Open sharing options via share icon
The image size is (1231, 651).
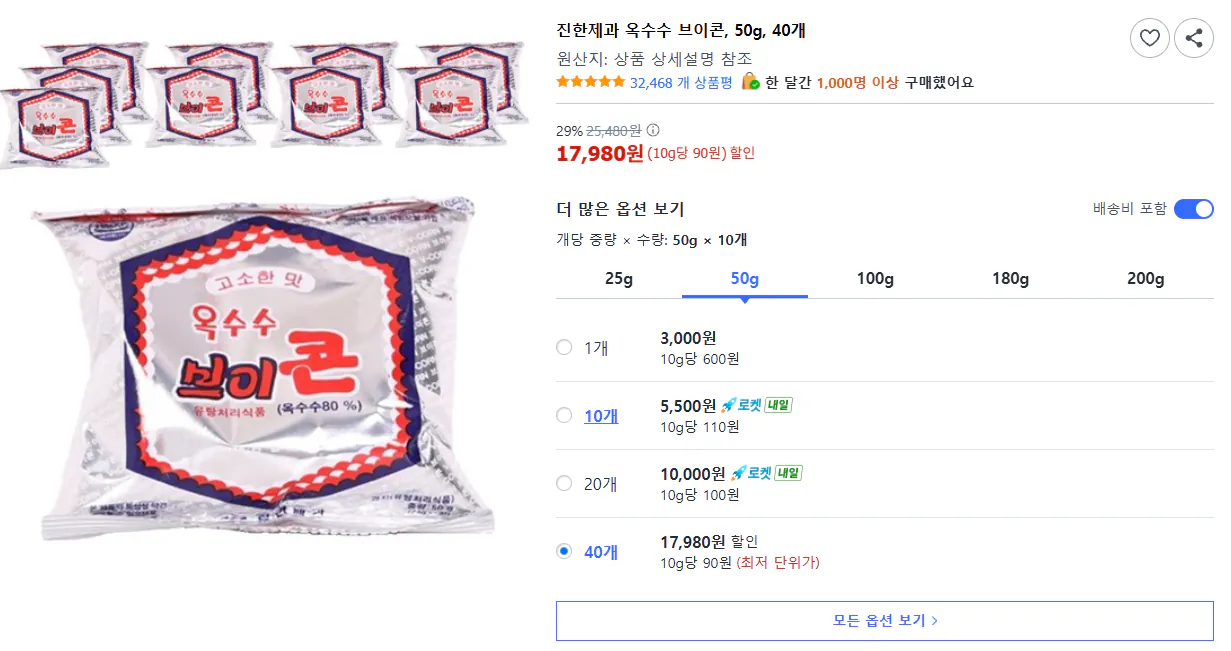click(x=1193, y=37)
